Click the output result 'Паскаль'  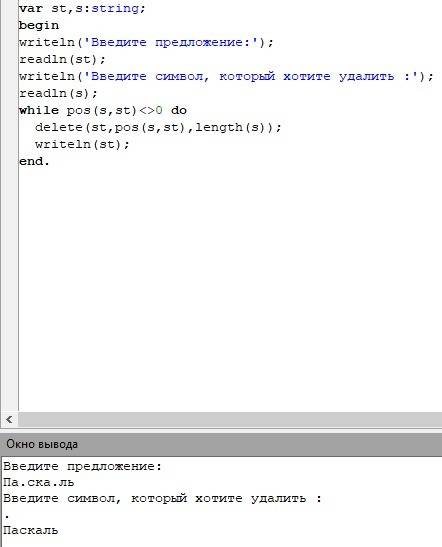click(x=30, y=530)
